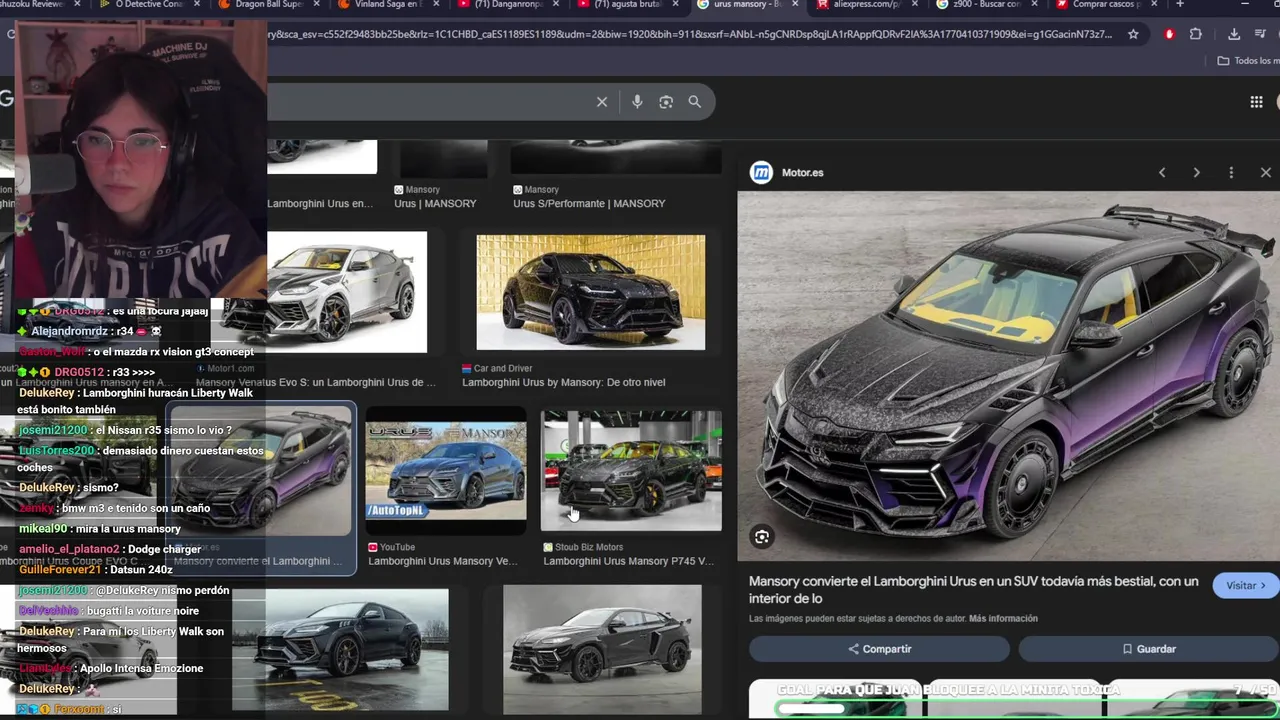1280x720 pixels.
Task: Open Lamborghini Urus by Mansory: De otro nivel
Action: point(563,382)
